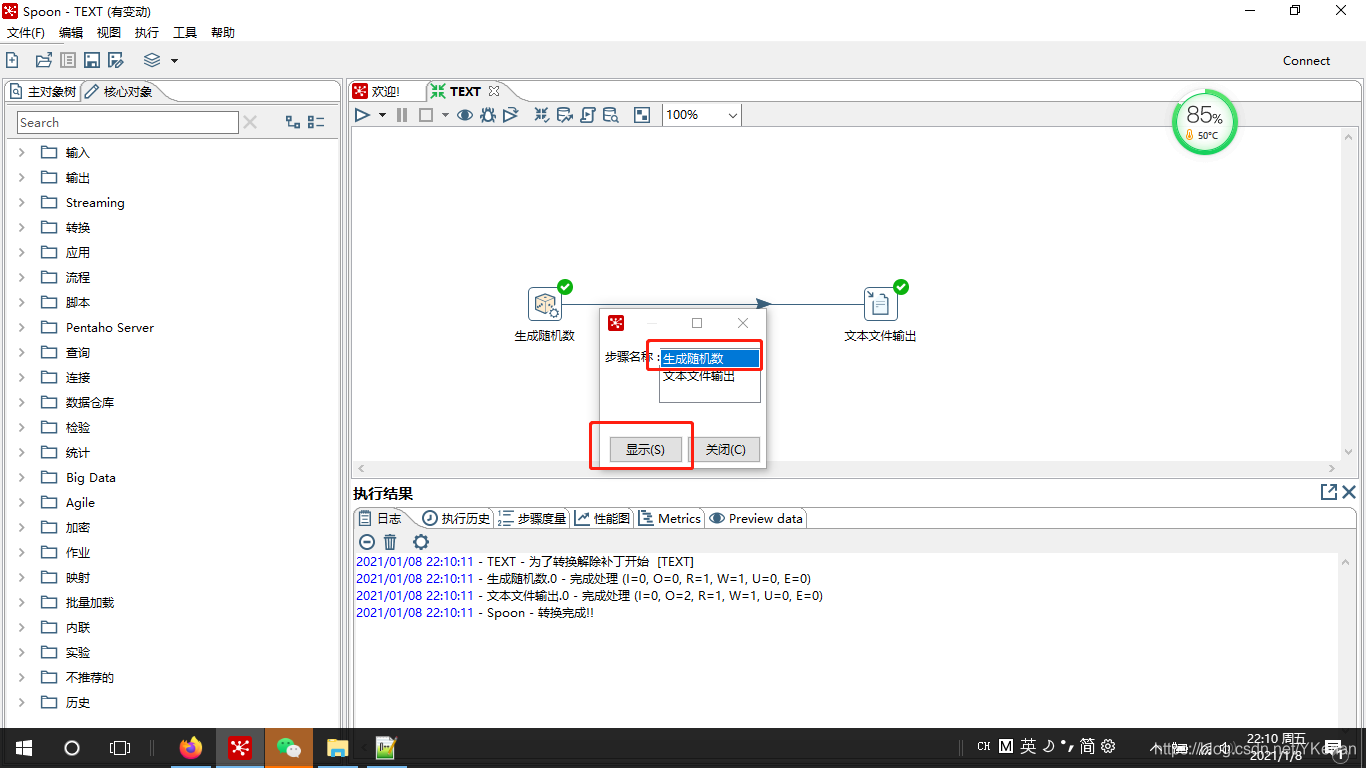Debug the transformation with bug icon

(x=488, y=115)
